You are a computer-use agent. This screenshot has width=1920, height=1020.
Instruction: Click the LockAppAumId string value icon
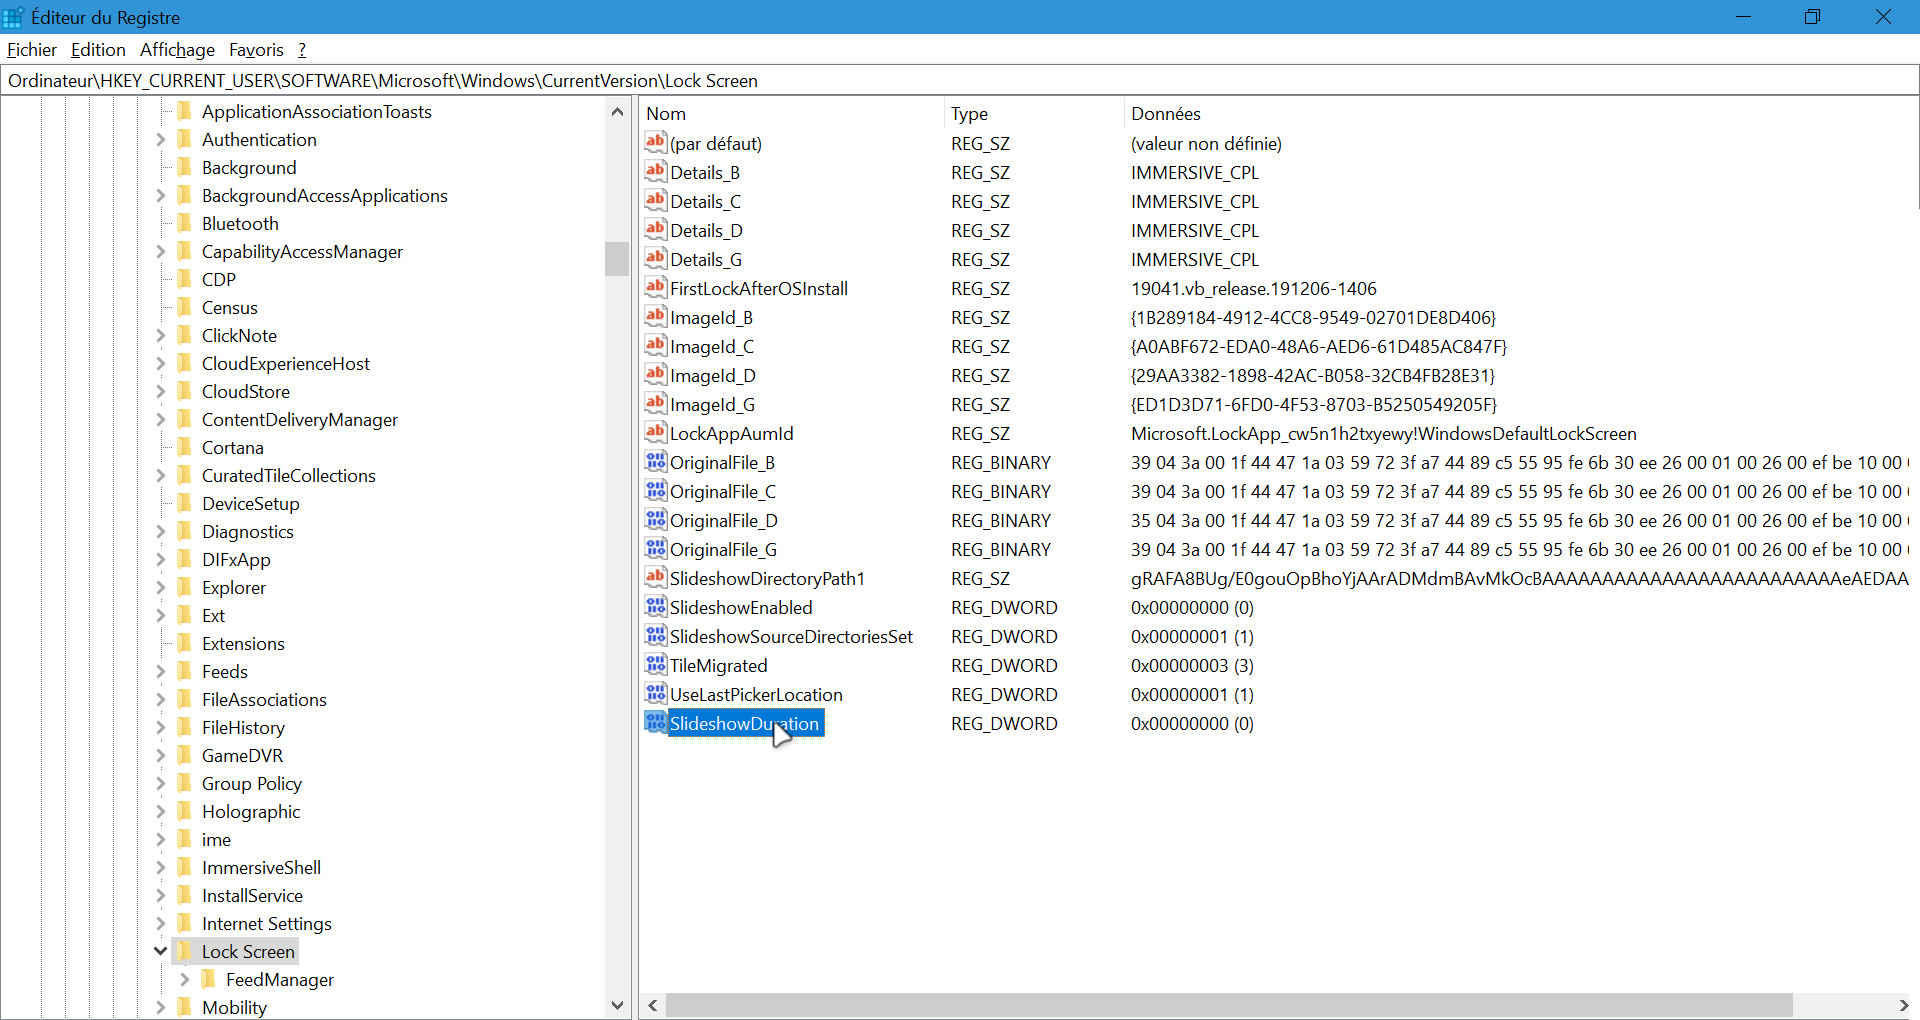click(656, 433)
